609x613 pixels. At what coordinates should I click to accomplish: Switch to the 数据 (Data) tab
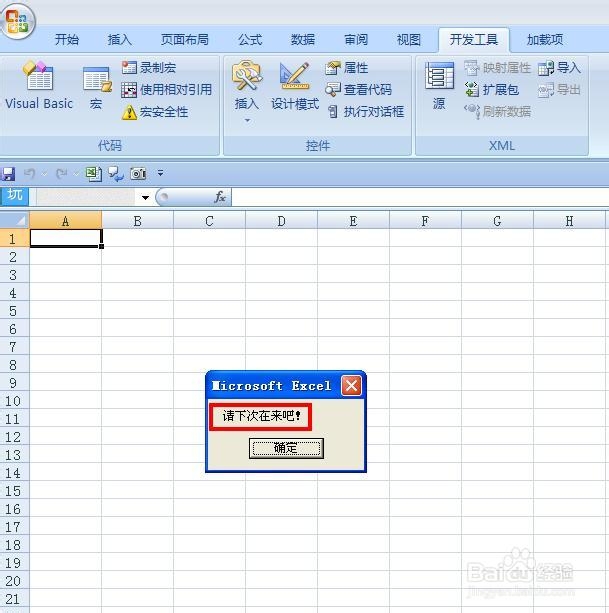click(303, 40)
